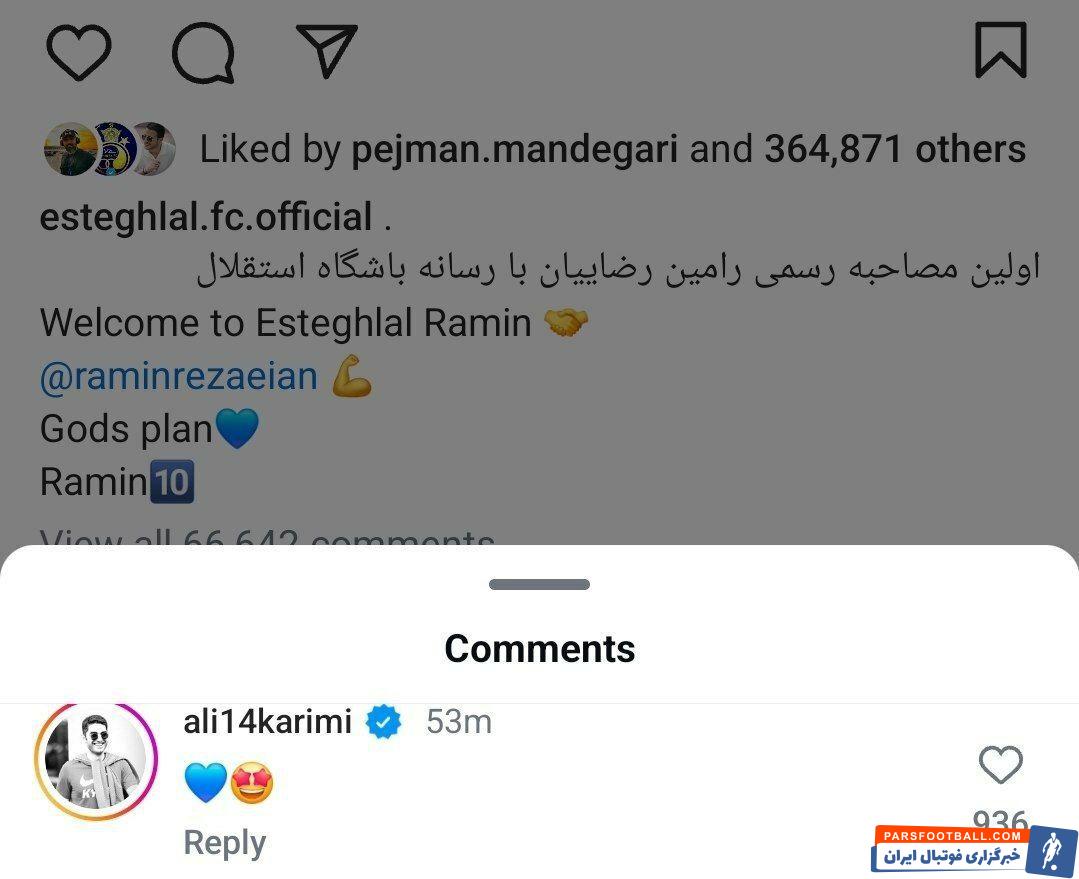Grab the comments sheet drag handle
Screen dimensions: 1079x879
coord(540,584)
